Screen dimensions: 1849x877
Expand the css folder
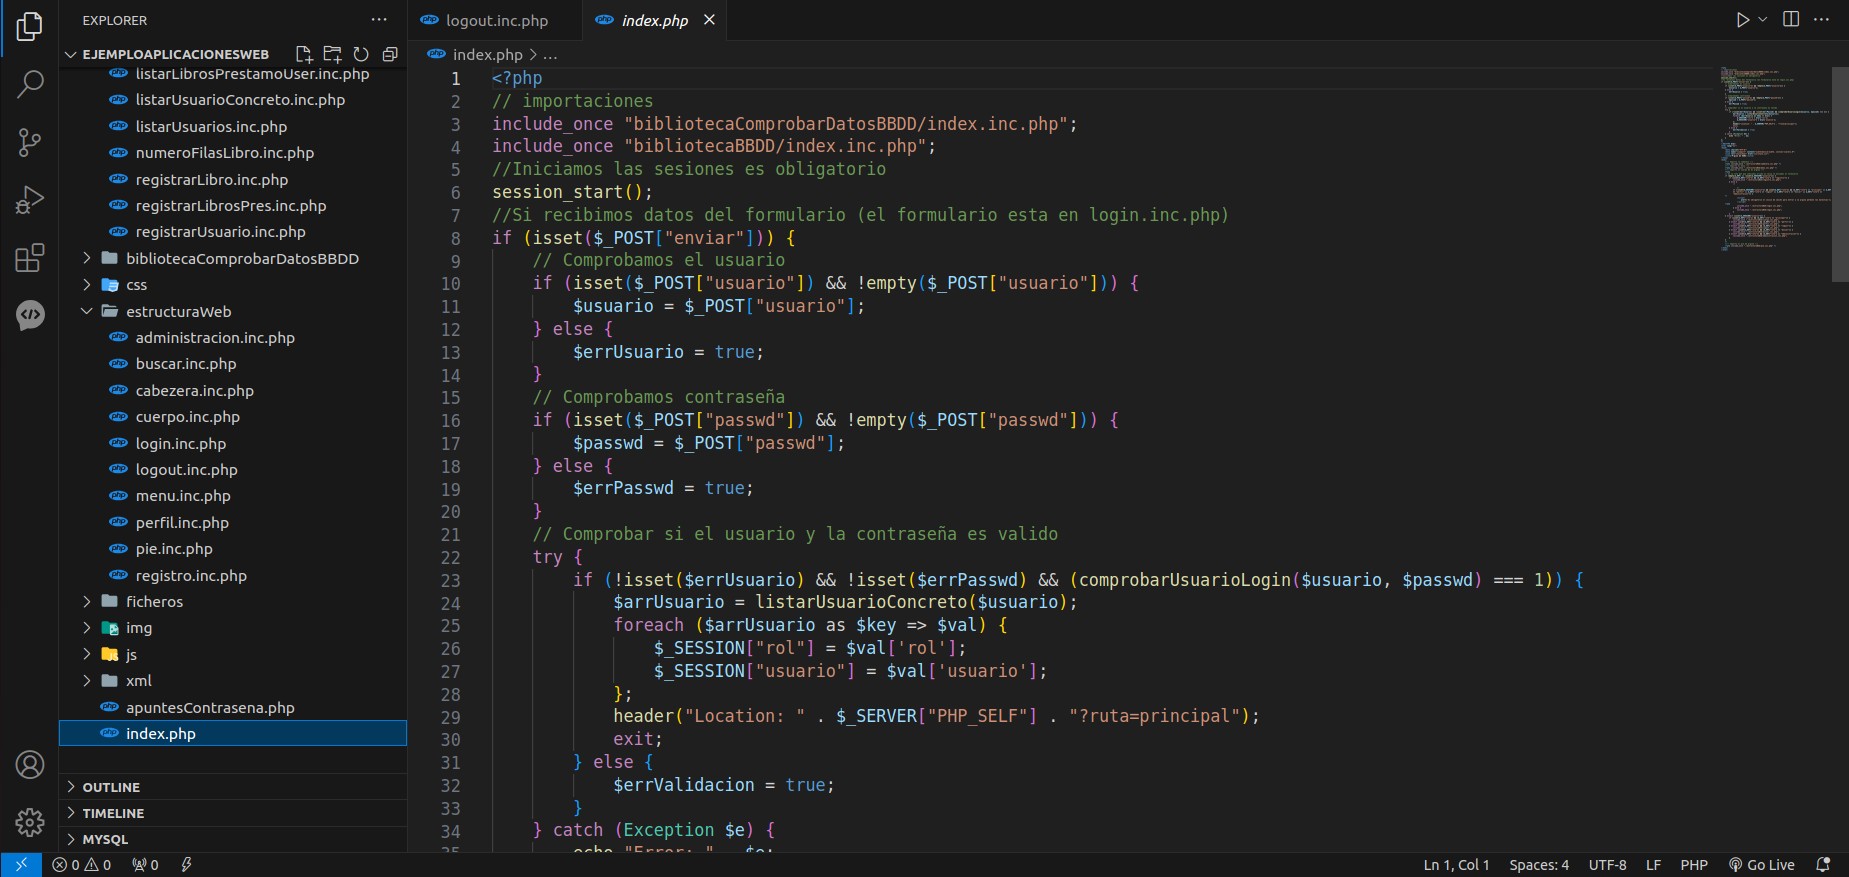[x=233, y=285]
